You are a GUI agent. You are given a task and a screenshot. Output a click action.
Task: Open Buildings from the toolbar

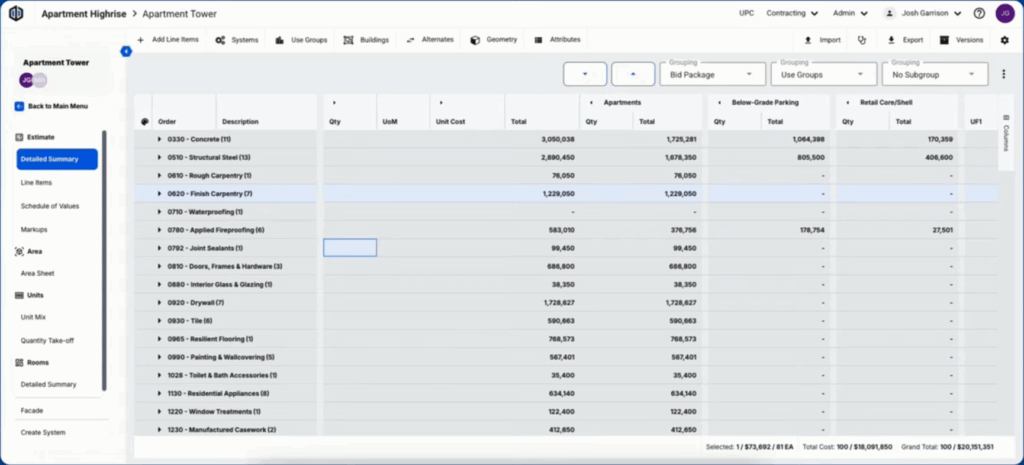pyautogui.click(x=366, y=40)
